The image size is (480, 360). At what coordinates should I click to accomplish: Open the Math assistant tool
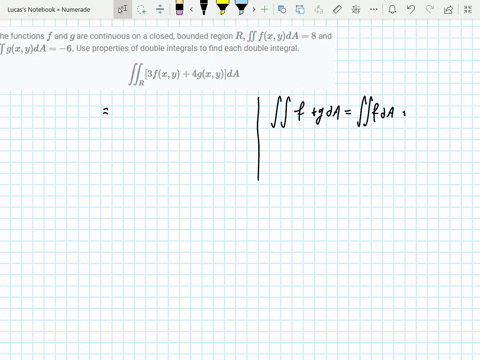click(x=356, y=9)
